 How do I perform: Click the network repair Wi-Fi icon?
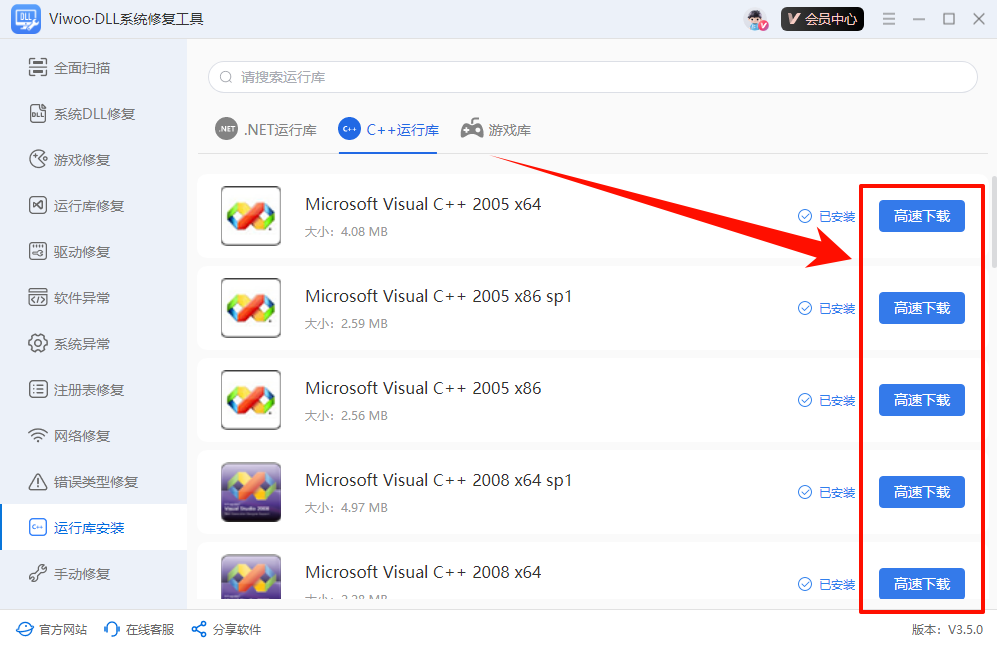pos(38,436)
